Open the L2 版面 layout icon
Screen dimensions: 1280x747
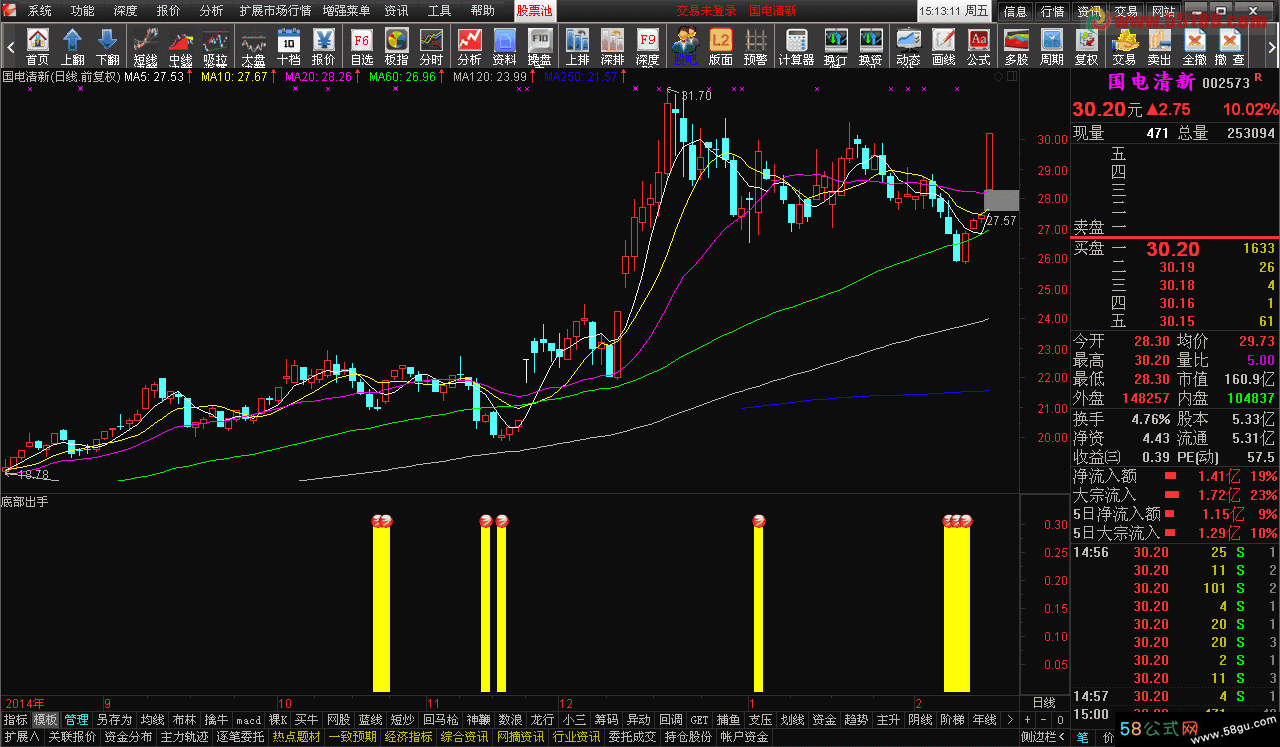tap(720, 46)
